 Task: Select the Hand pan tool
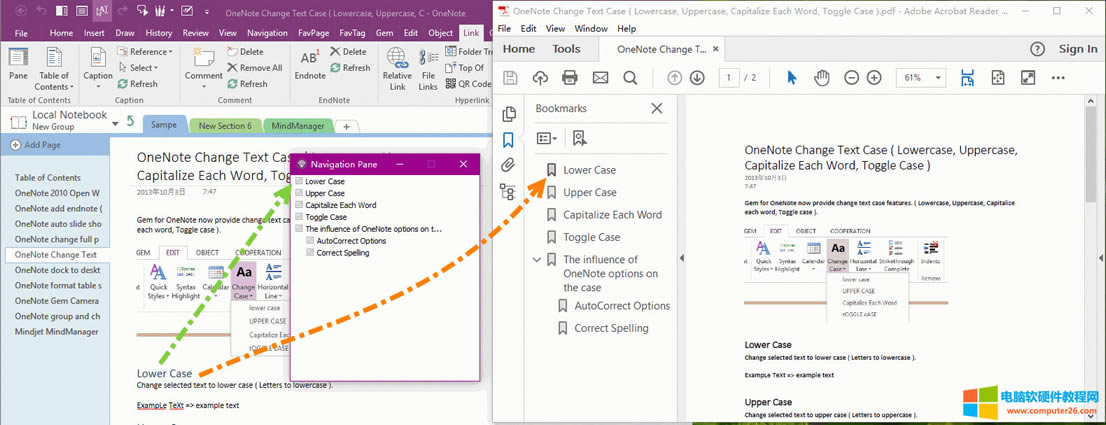click(822, 78)
